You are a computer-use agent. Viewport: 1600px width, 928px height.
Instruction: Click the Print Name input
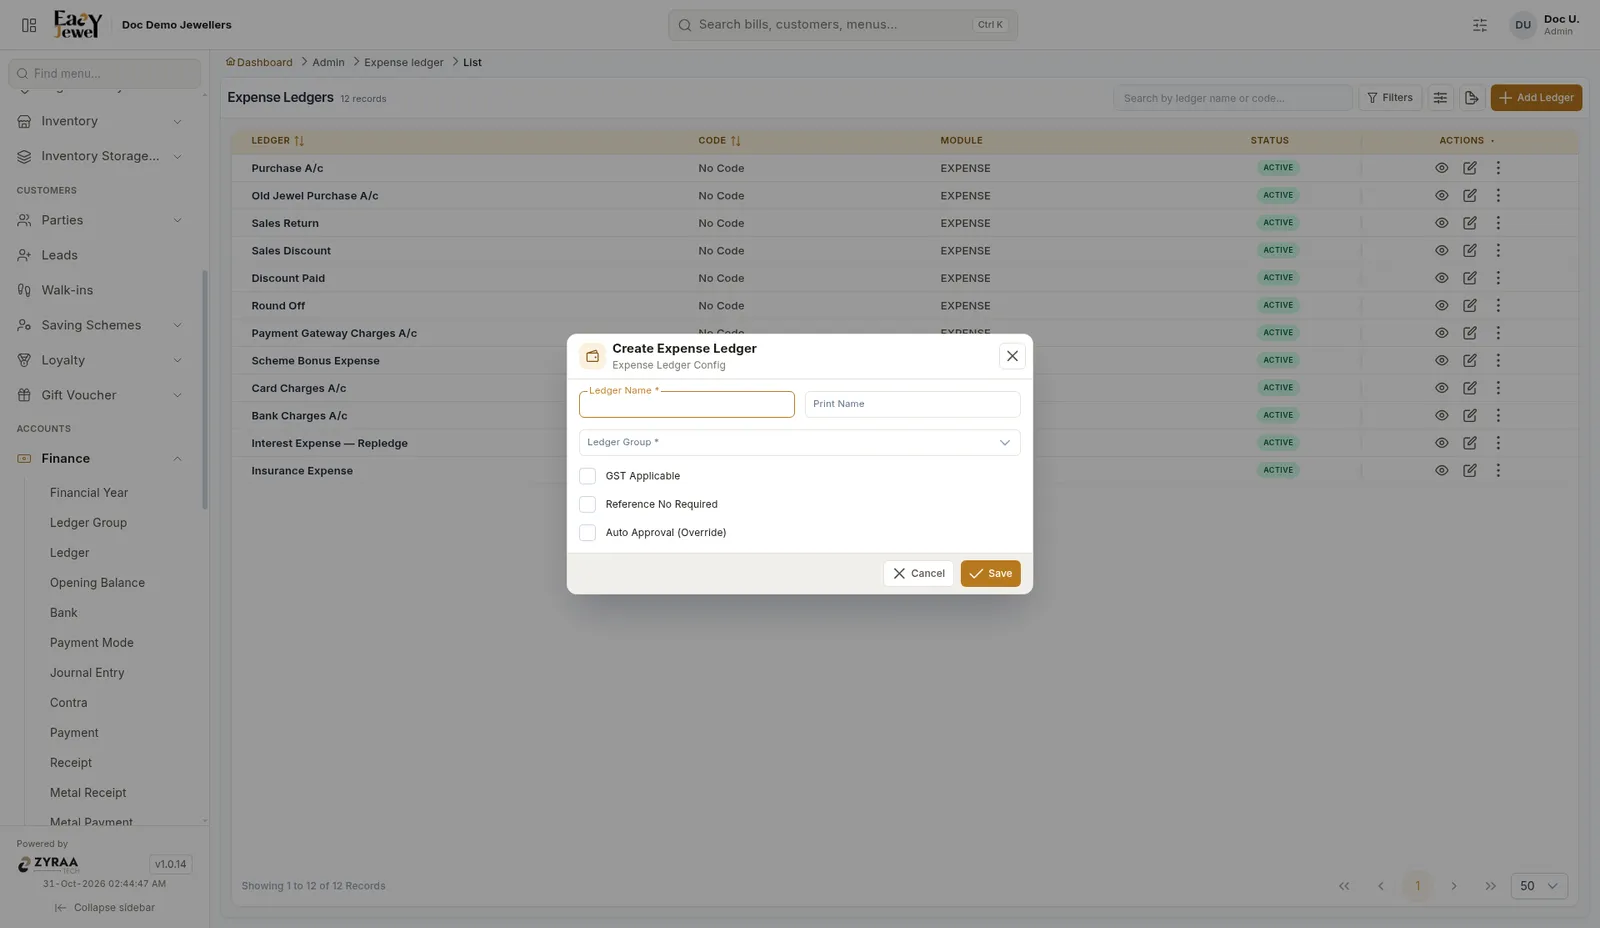point(913,404)
